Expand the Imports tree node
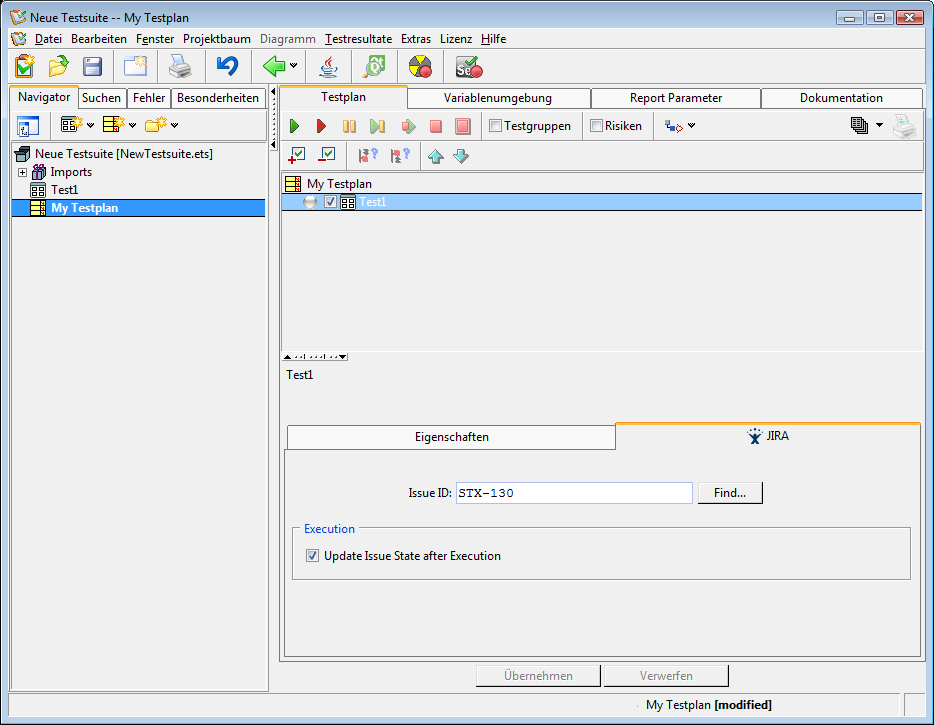This screenshot has width=934, height=725. 23,172
